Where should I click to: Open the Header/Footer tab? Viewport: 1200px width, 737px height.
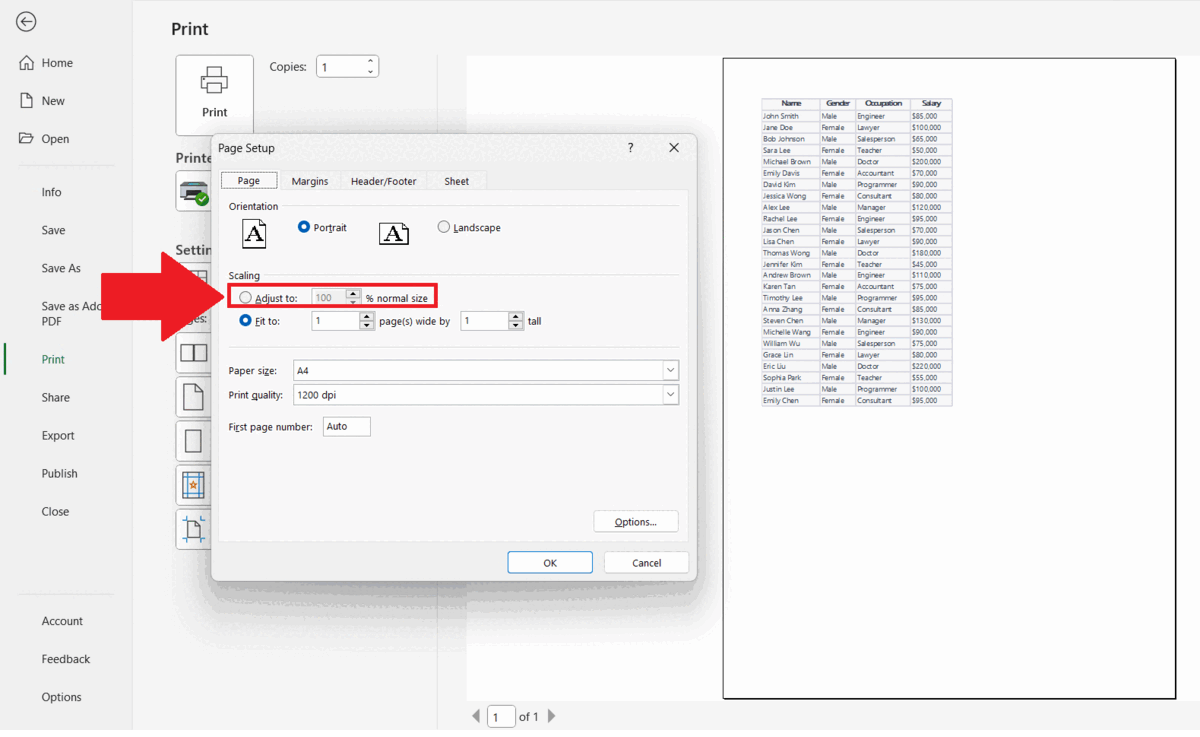pyautogui.click(x=383, y=181)
